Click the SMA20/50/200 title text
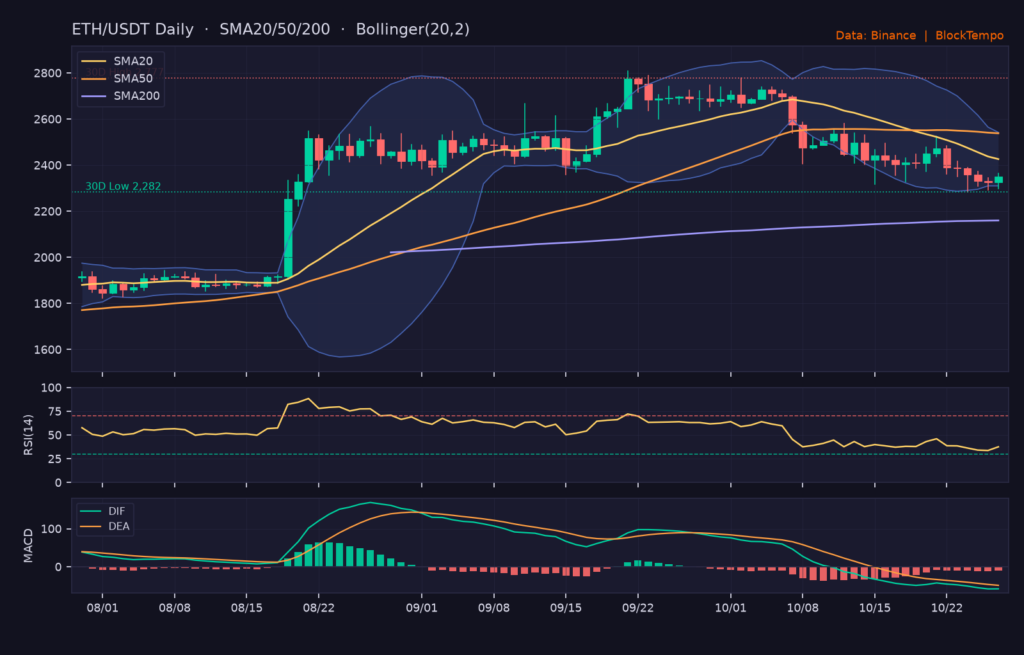The image size is (1024, 655). click(x=274, y=29)
